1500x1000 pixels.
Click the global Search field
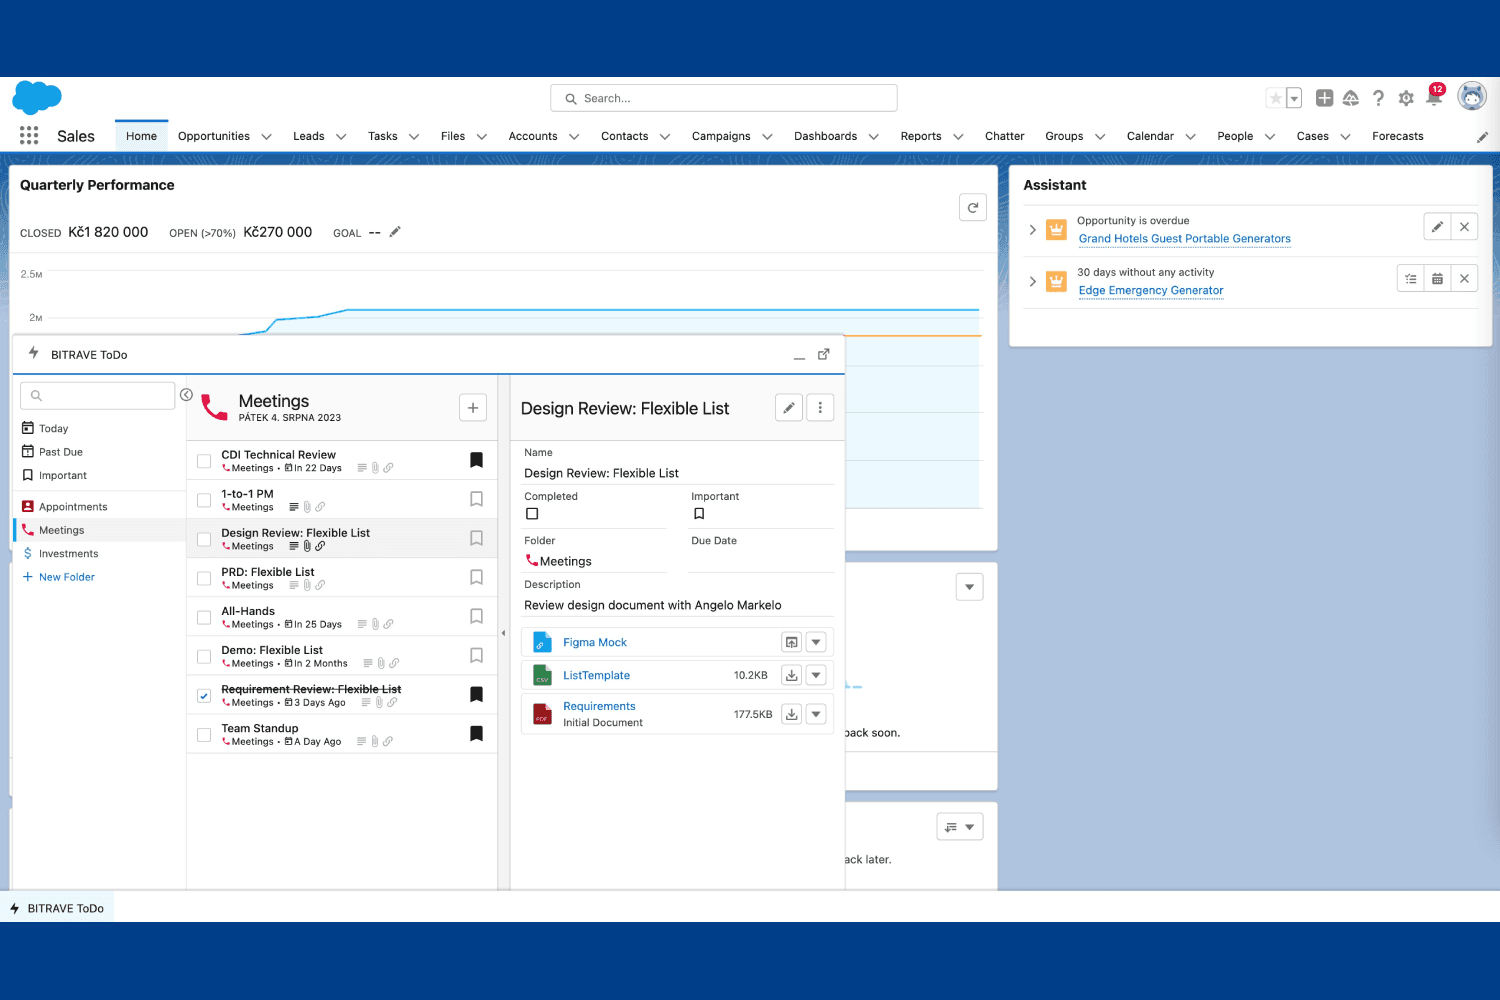coord(724,98)
